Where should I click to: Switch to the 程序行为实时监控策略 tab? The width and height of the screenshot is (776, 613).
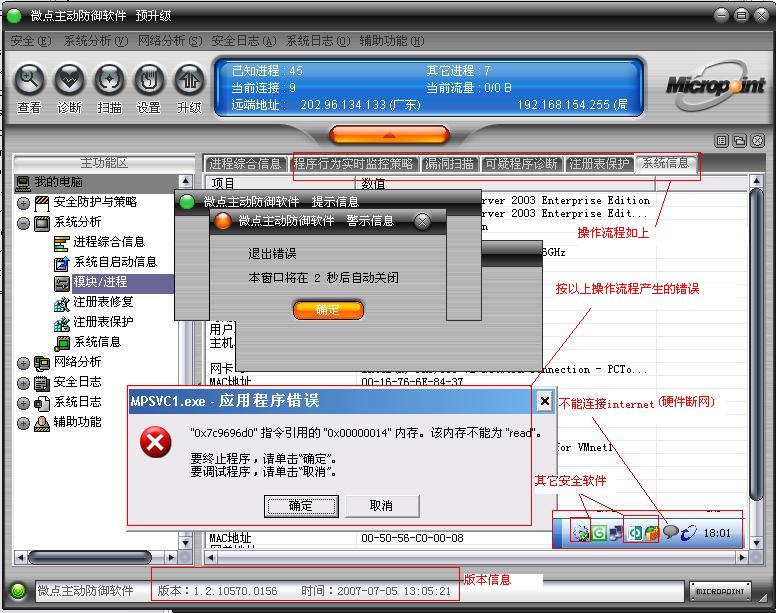(x=353, y=164)
